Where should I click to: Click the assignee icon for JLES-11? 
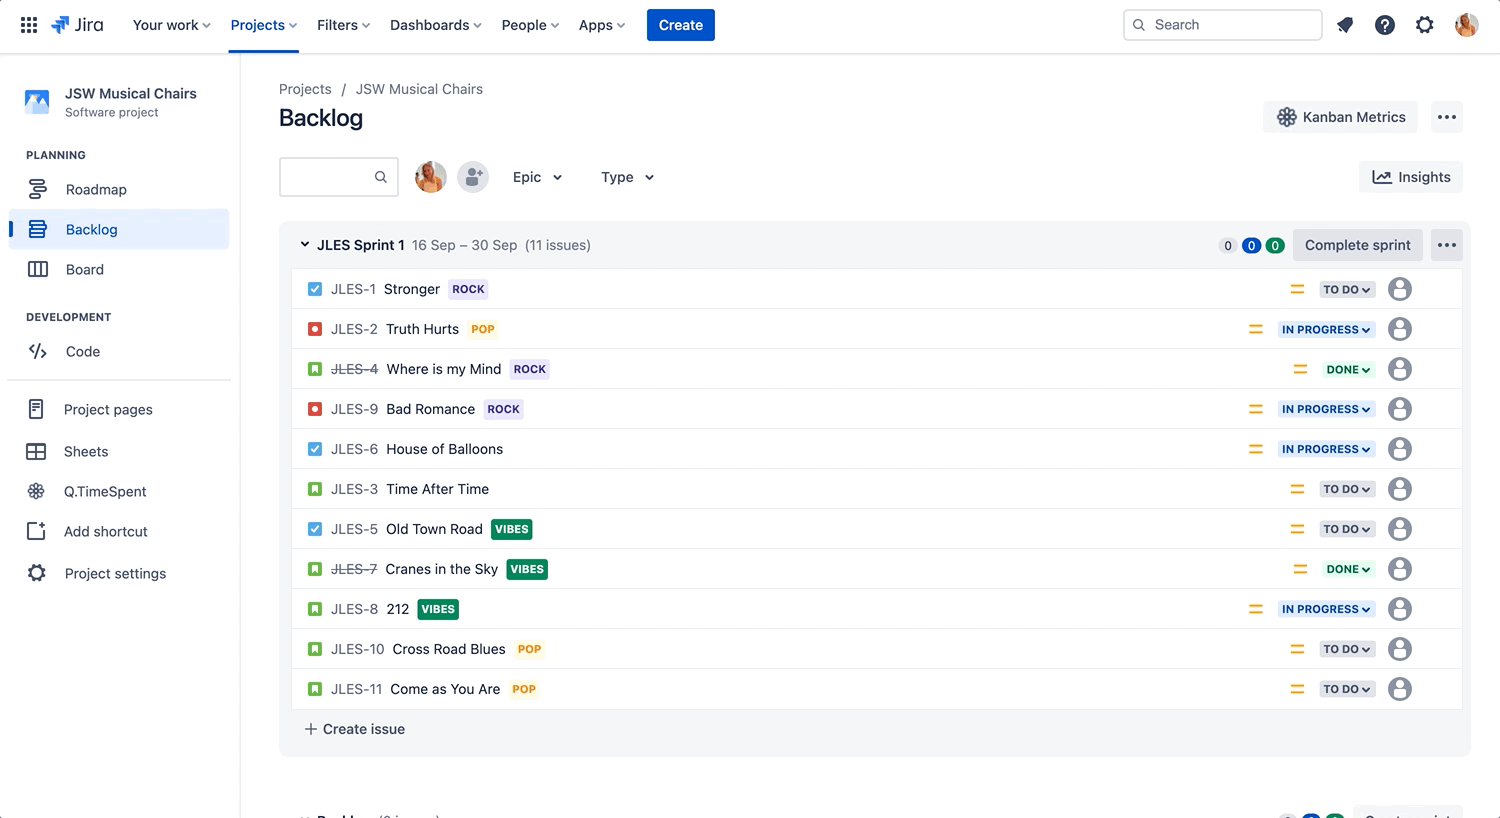[1400, 689]
